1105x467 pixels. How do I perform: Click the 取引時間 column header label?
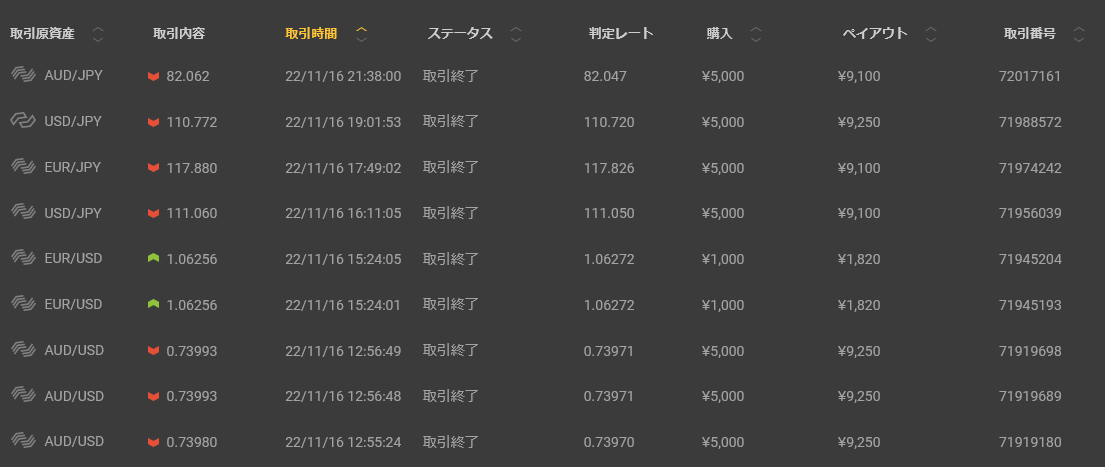[x=311, y=34]
